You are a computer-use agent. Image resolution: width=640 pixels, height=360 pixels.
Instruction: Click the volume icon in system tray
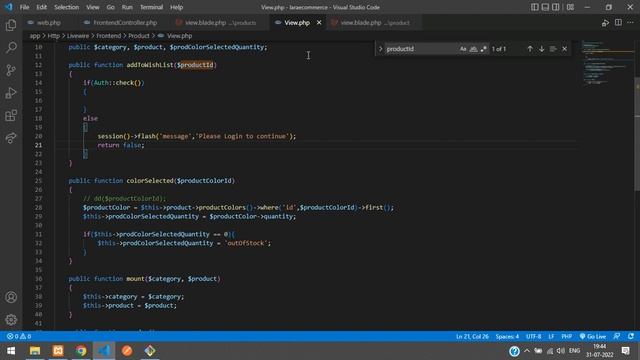[x=561, y=351]
